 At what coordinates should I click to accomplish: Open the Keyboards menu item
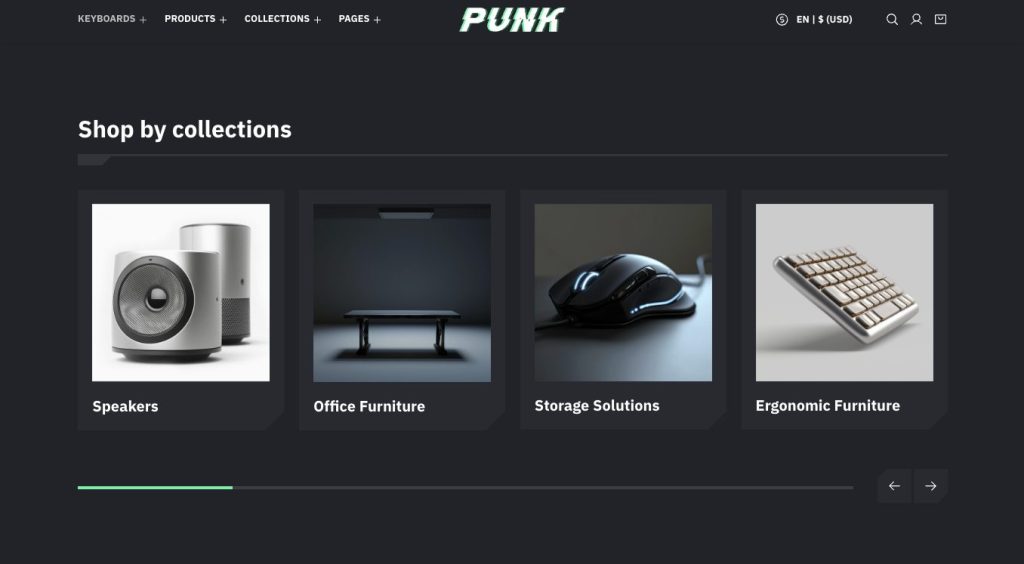point(106,19)
